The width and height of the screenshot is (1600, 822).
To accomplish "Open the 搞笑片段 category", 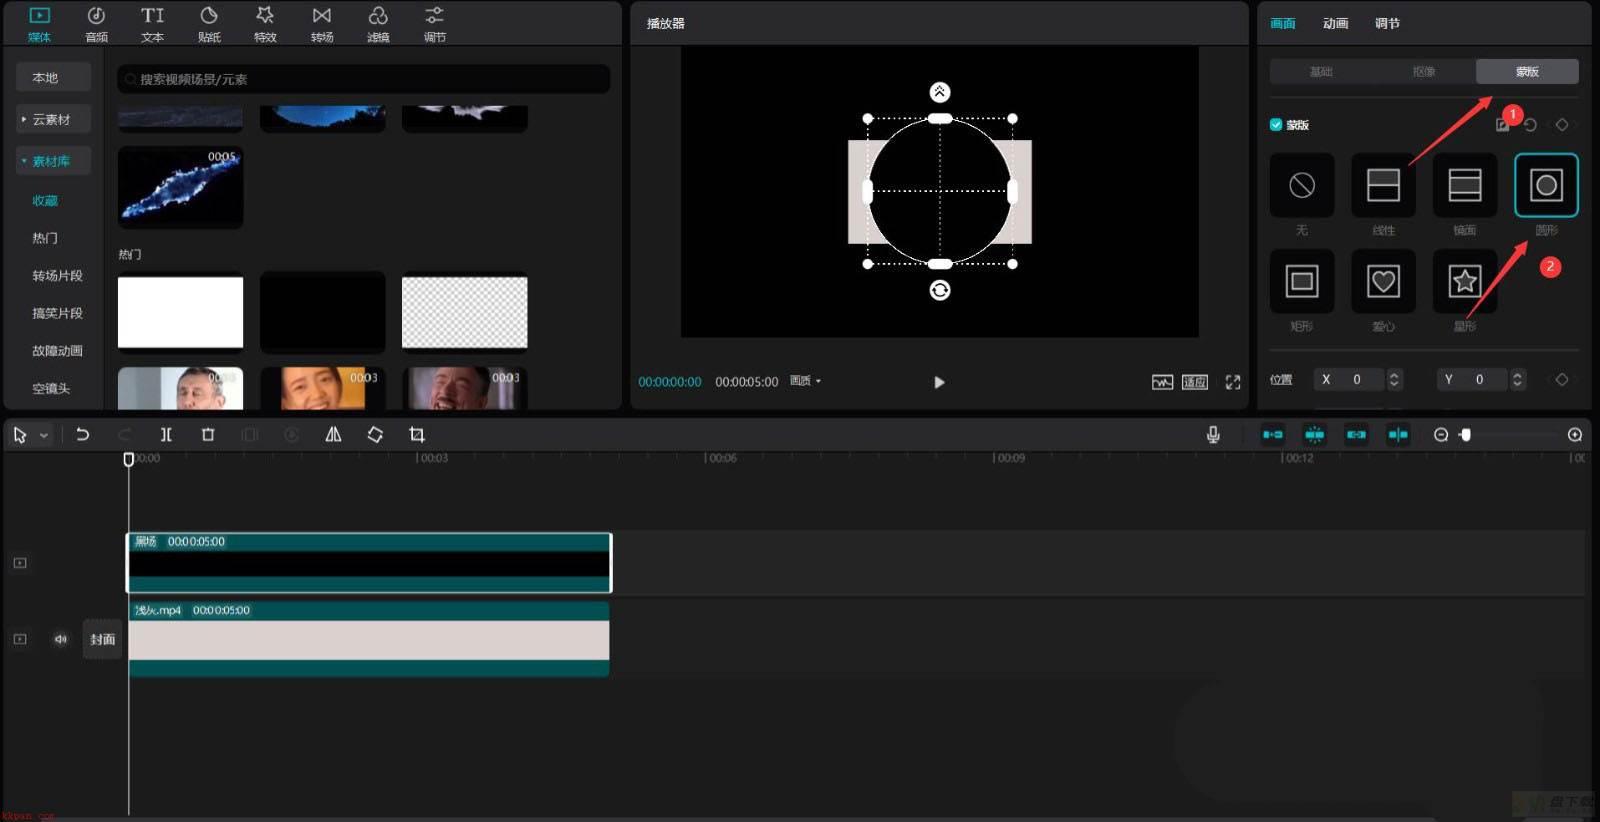I will pos(57,313).
